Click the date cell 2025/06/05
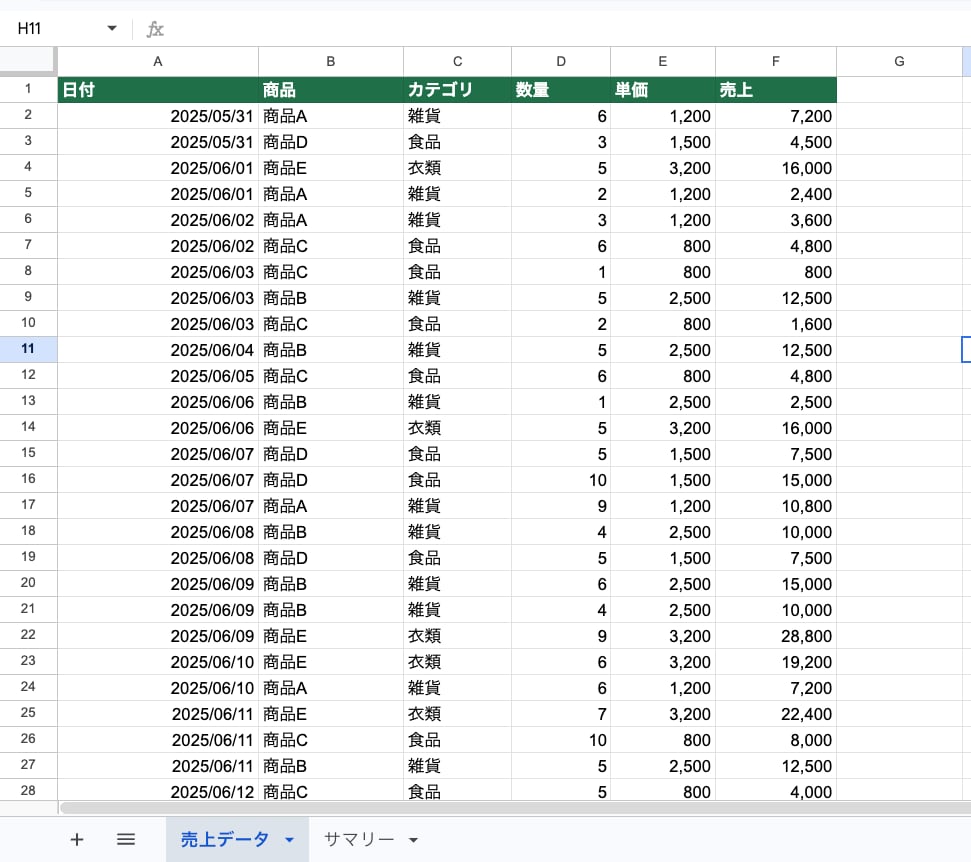 click(158, 376)
